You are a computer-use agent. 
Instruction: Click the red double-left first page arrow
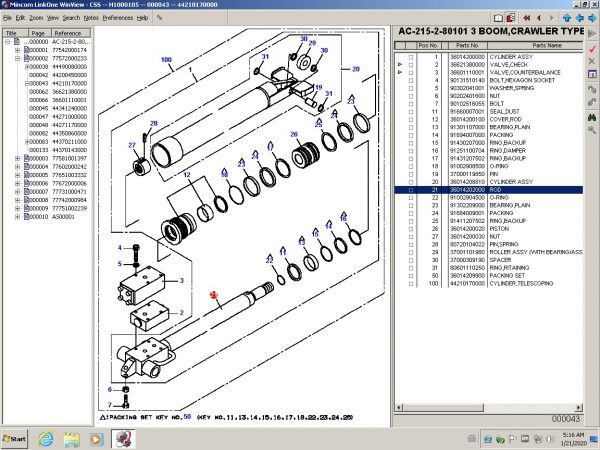click(527, 18)
